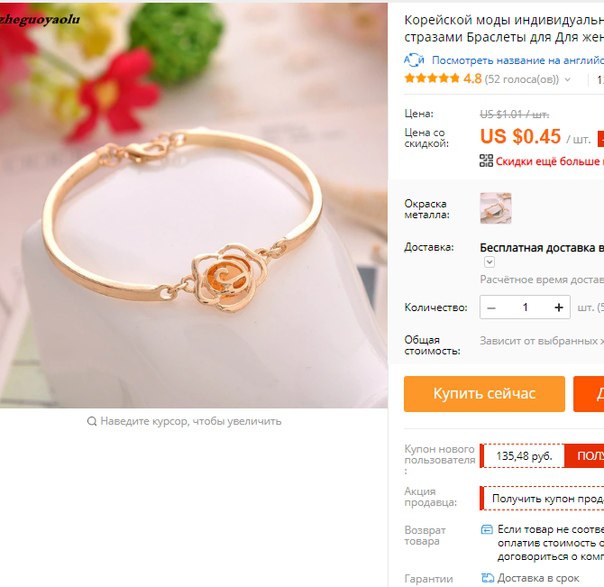Open the Скидки ещё больше link
The height and width of the screenshot is (587, 604).
(550, 161)
